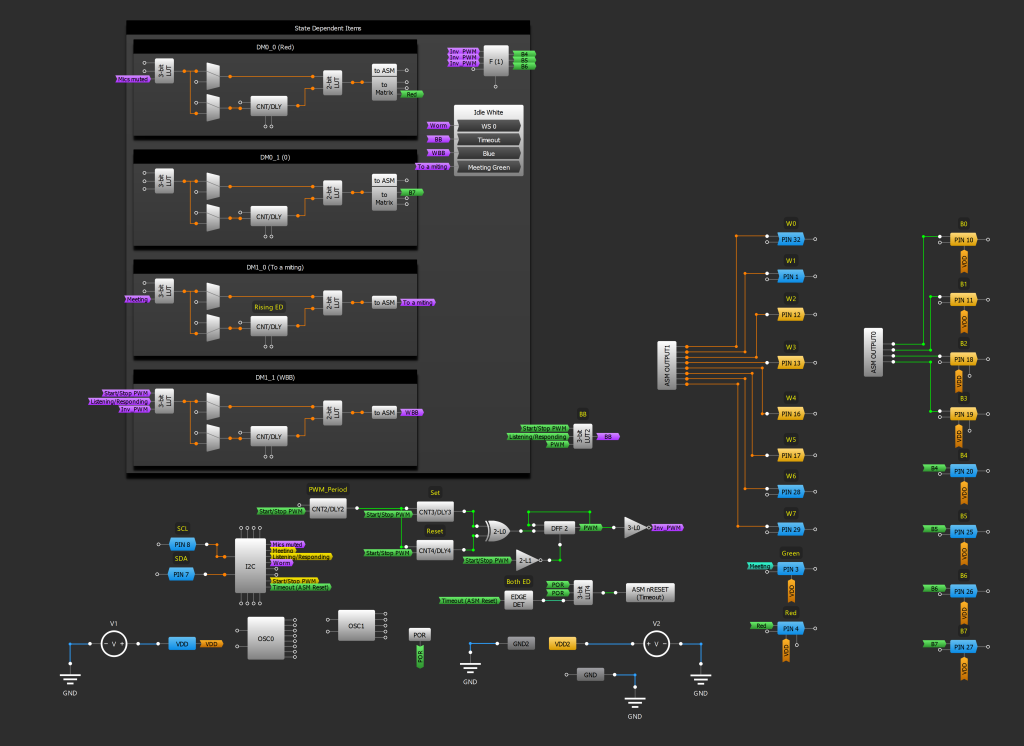
Task: Select the orange VDD2 block
Action: (563, 644)
